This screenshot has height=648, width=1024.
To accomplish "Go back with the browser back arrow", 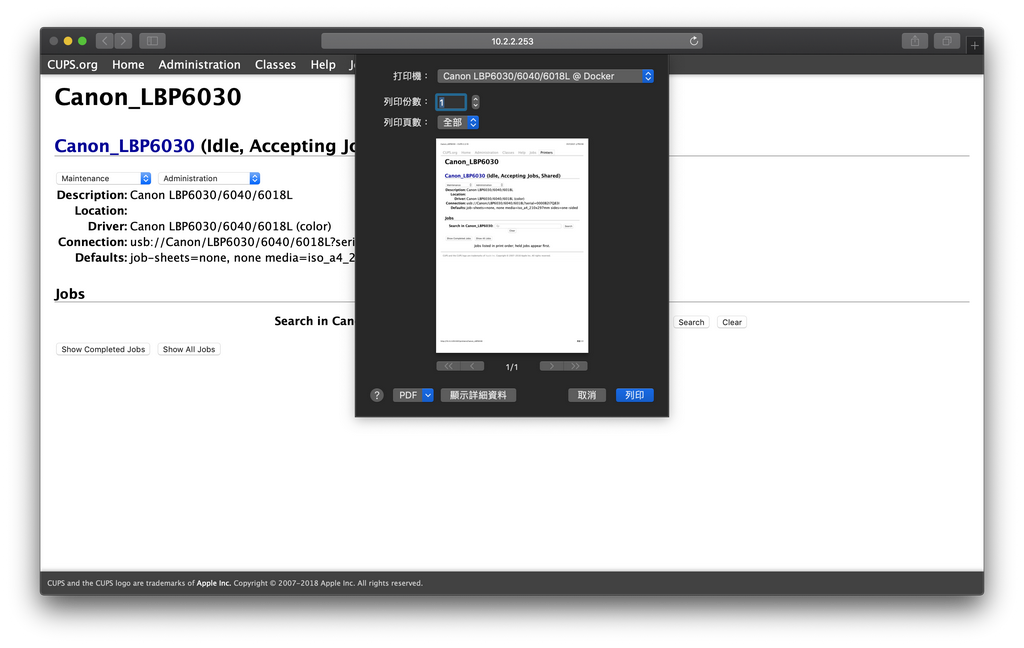I will [104, 41].
